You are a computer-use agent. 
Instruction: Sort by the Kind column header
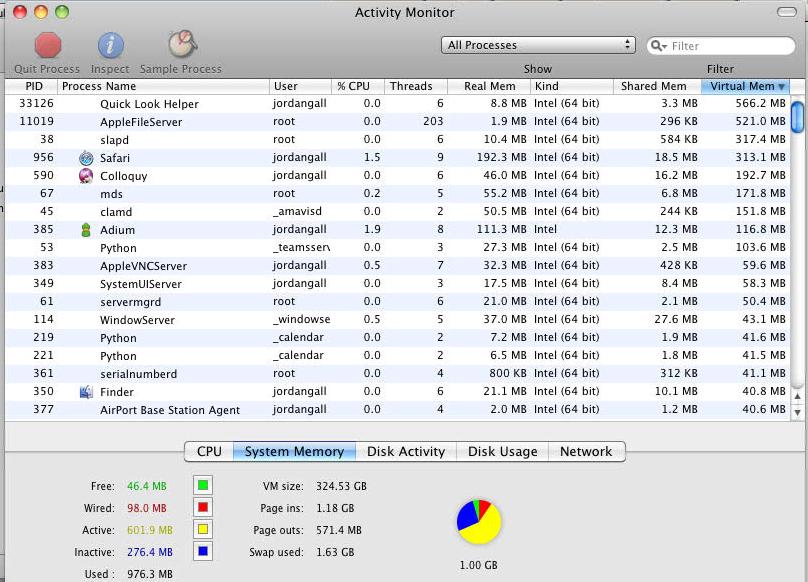tap(571, 86)
